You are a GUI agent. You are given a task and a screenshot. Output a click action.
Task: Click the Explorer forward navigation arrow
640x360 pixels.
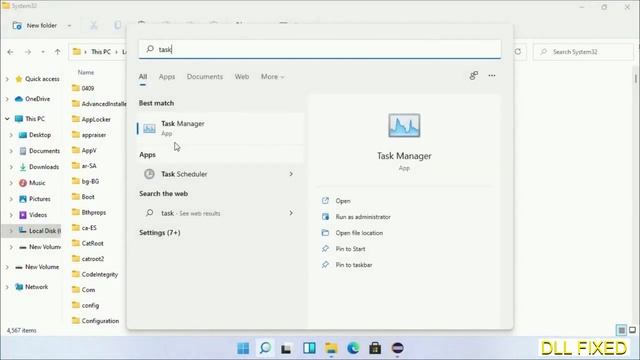(28, 52)
